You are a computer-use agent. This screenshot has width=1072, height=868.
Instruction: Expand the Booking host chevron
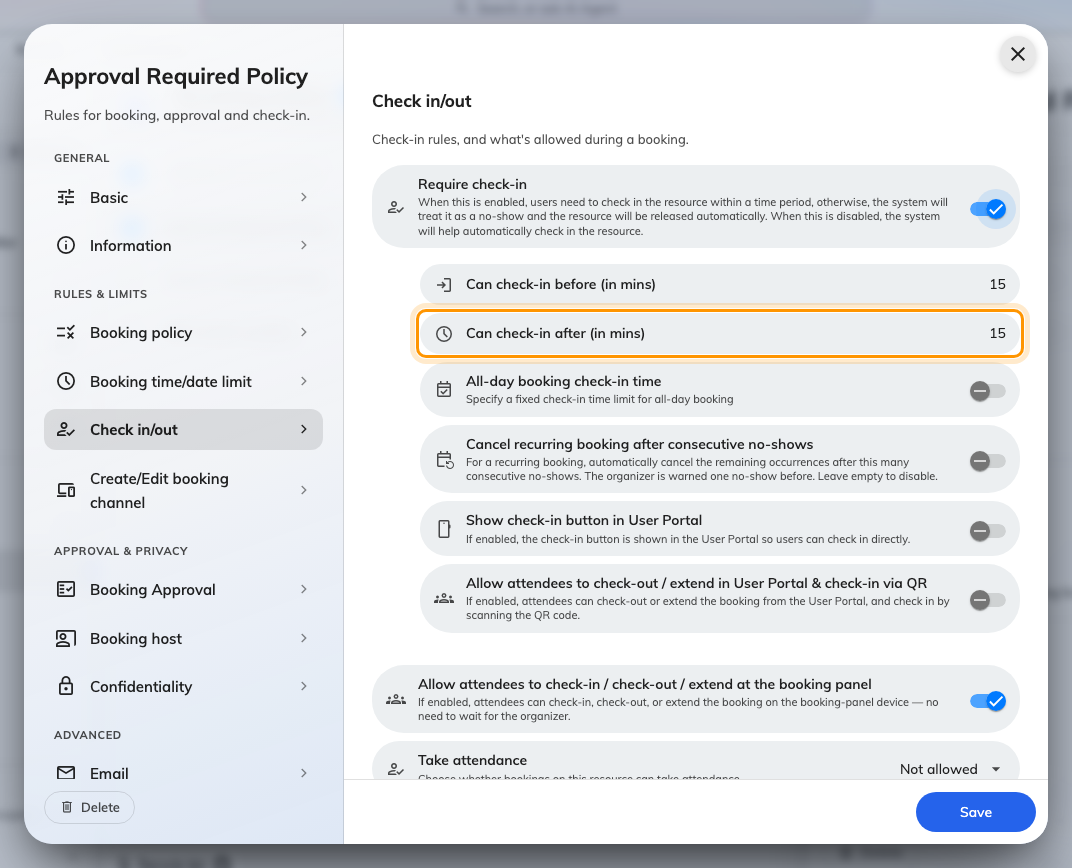tap(304, 638)
